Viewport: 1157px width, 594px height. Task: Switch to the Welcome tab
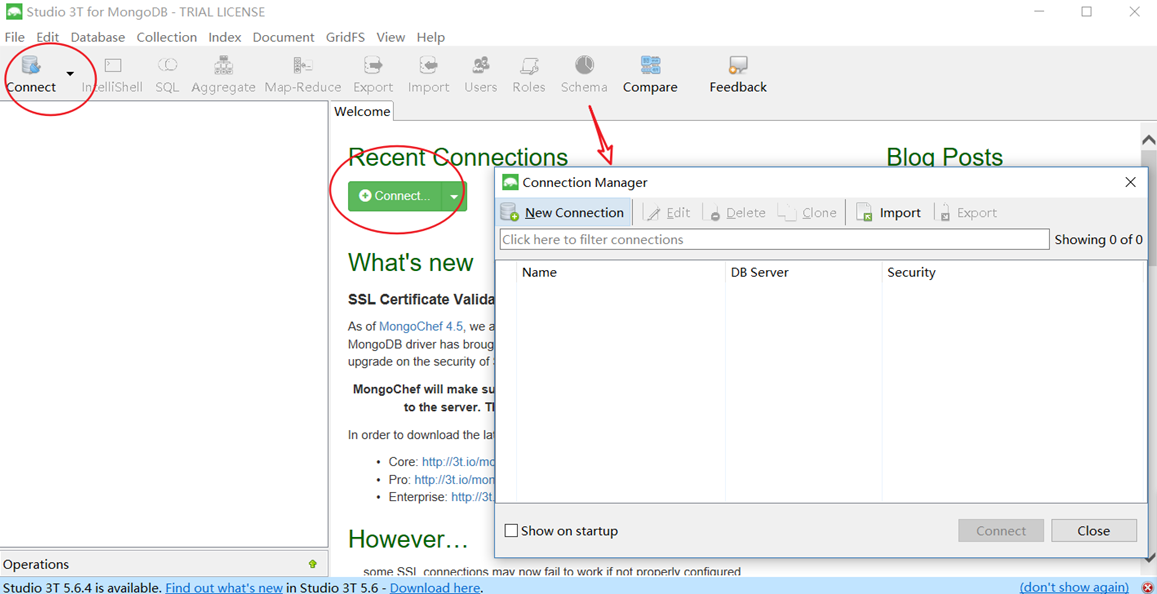pyautogui.click(x=361, y=111)
